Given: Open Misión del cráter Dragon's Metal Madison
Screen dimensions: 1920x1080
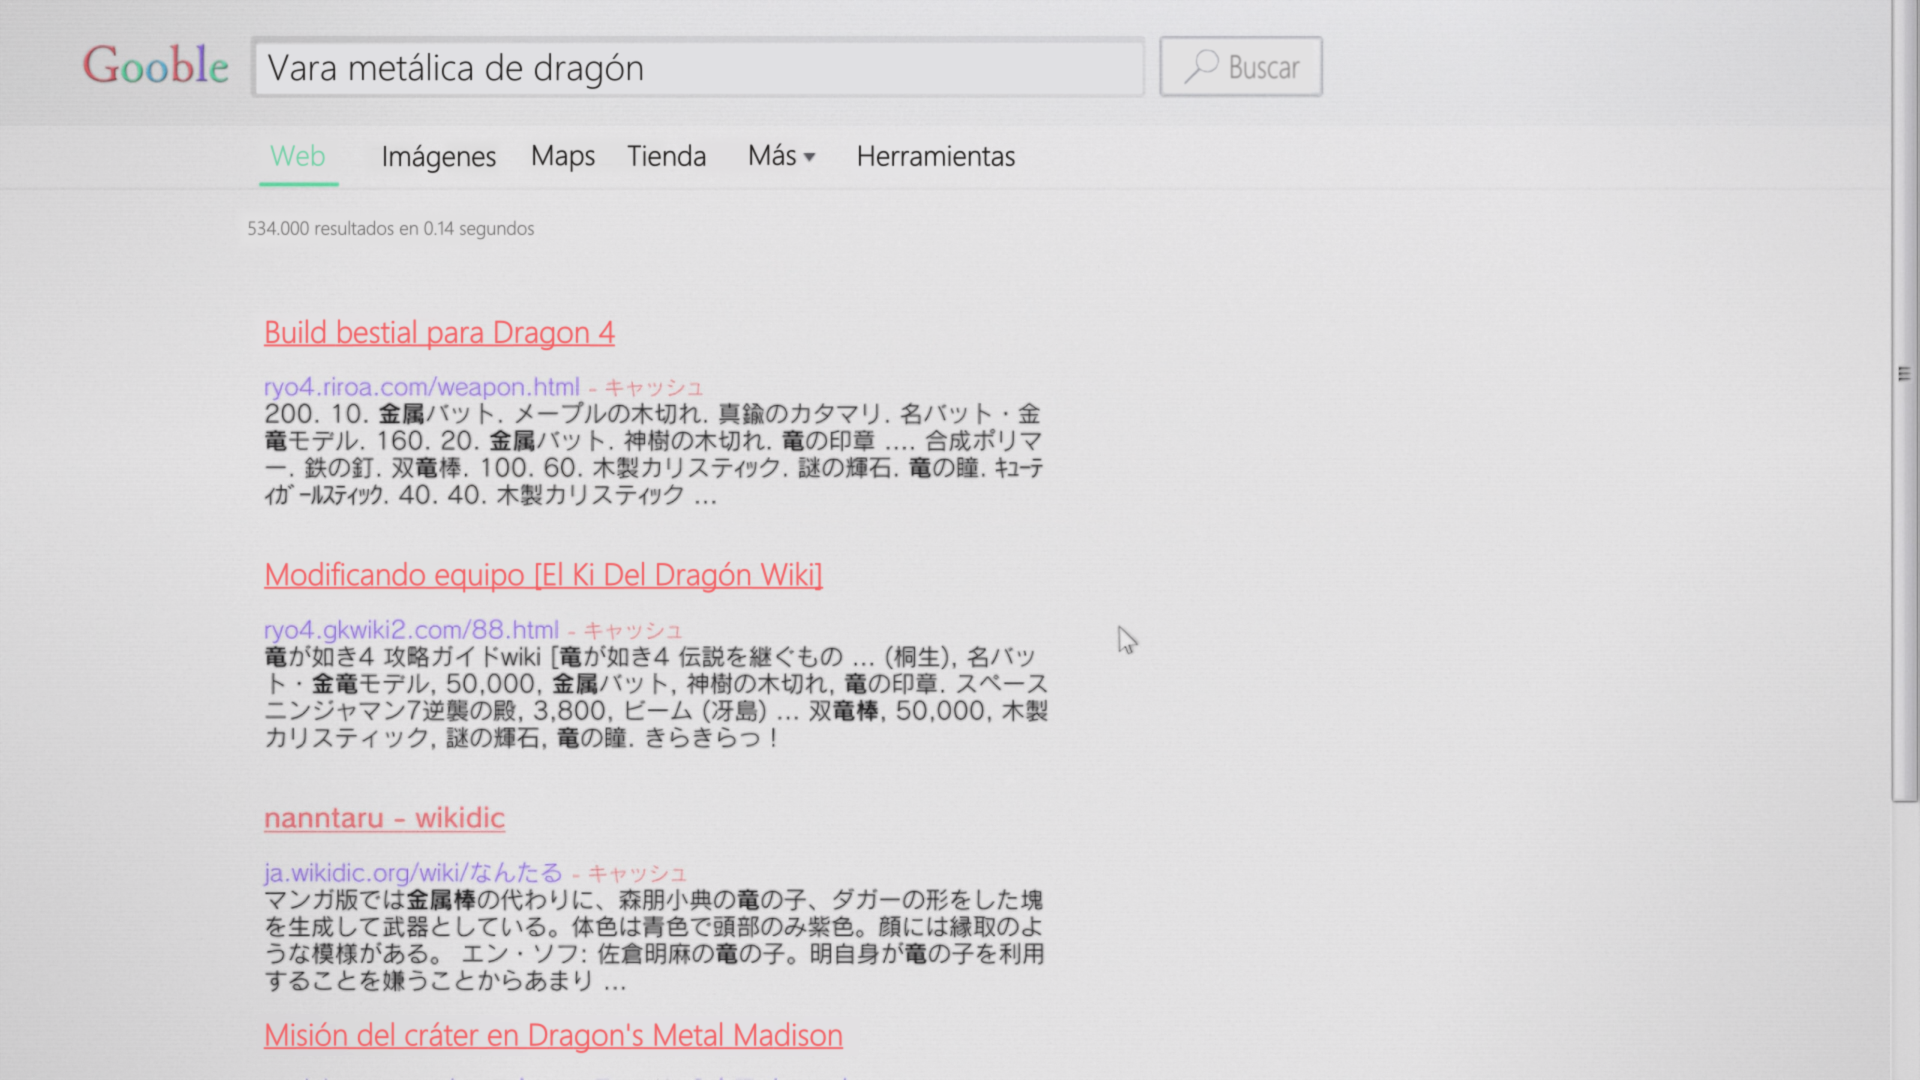Looking at the screenshot, I should click(553, 1036).
